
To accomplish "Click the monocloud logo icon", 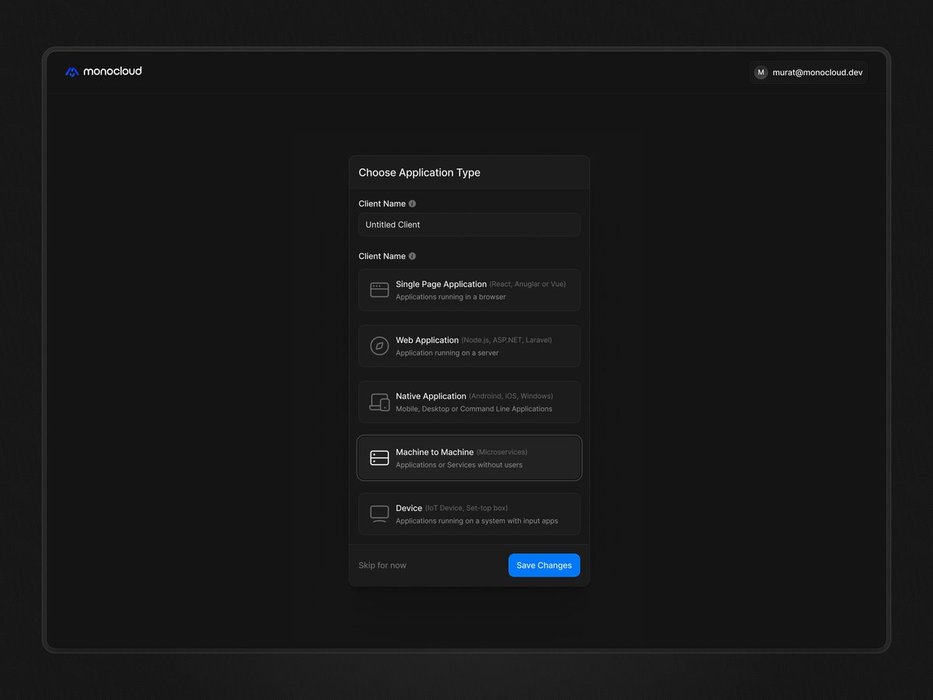I will [x=72, y=72].
